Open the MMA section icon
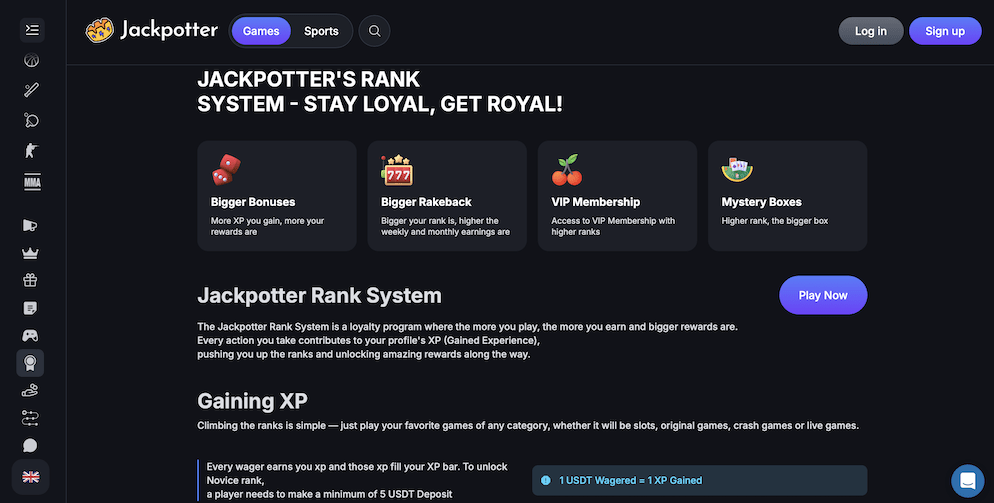The height and width of the screenshot is (503, 994). click(31, 182)
